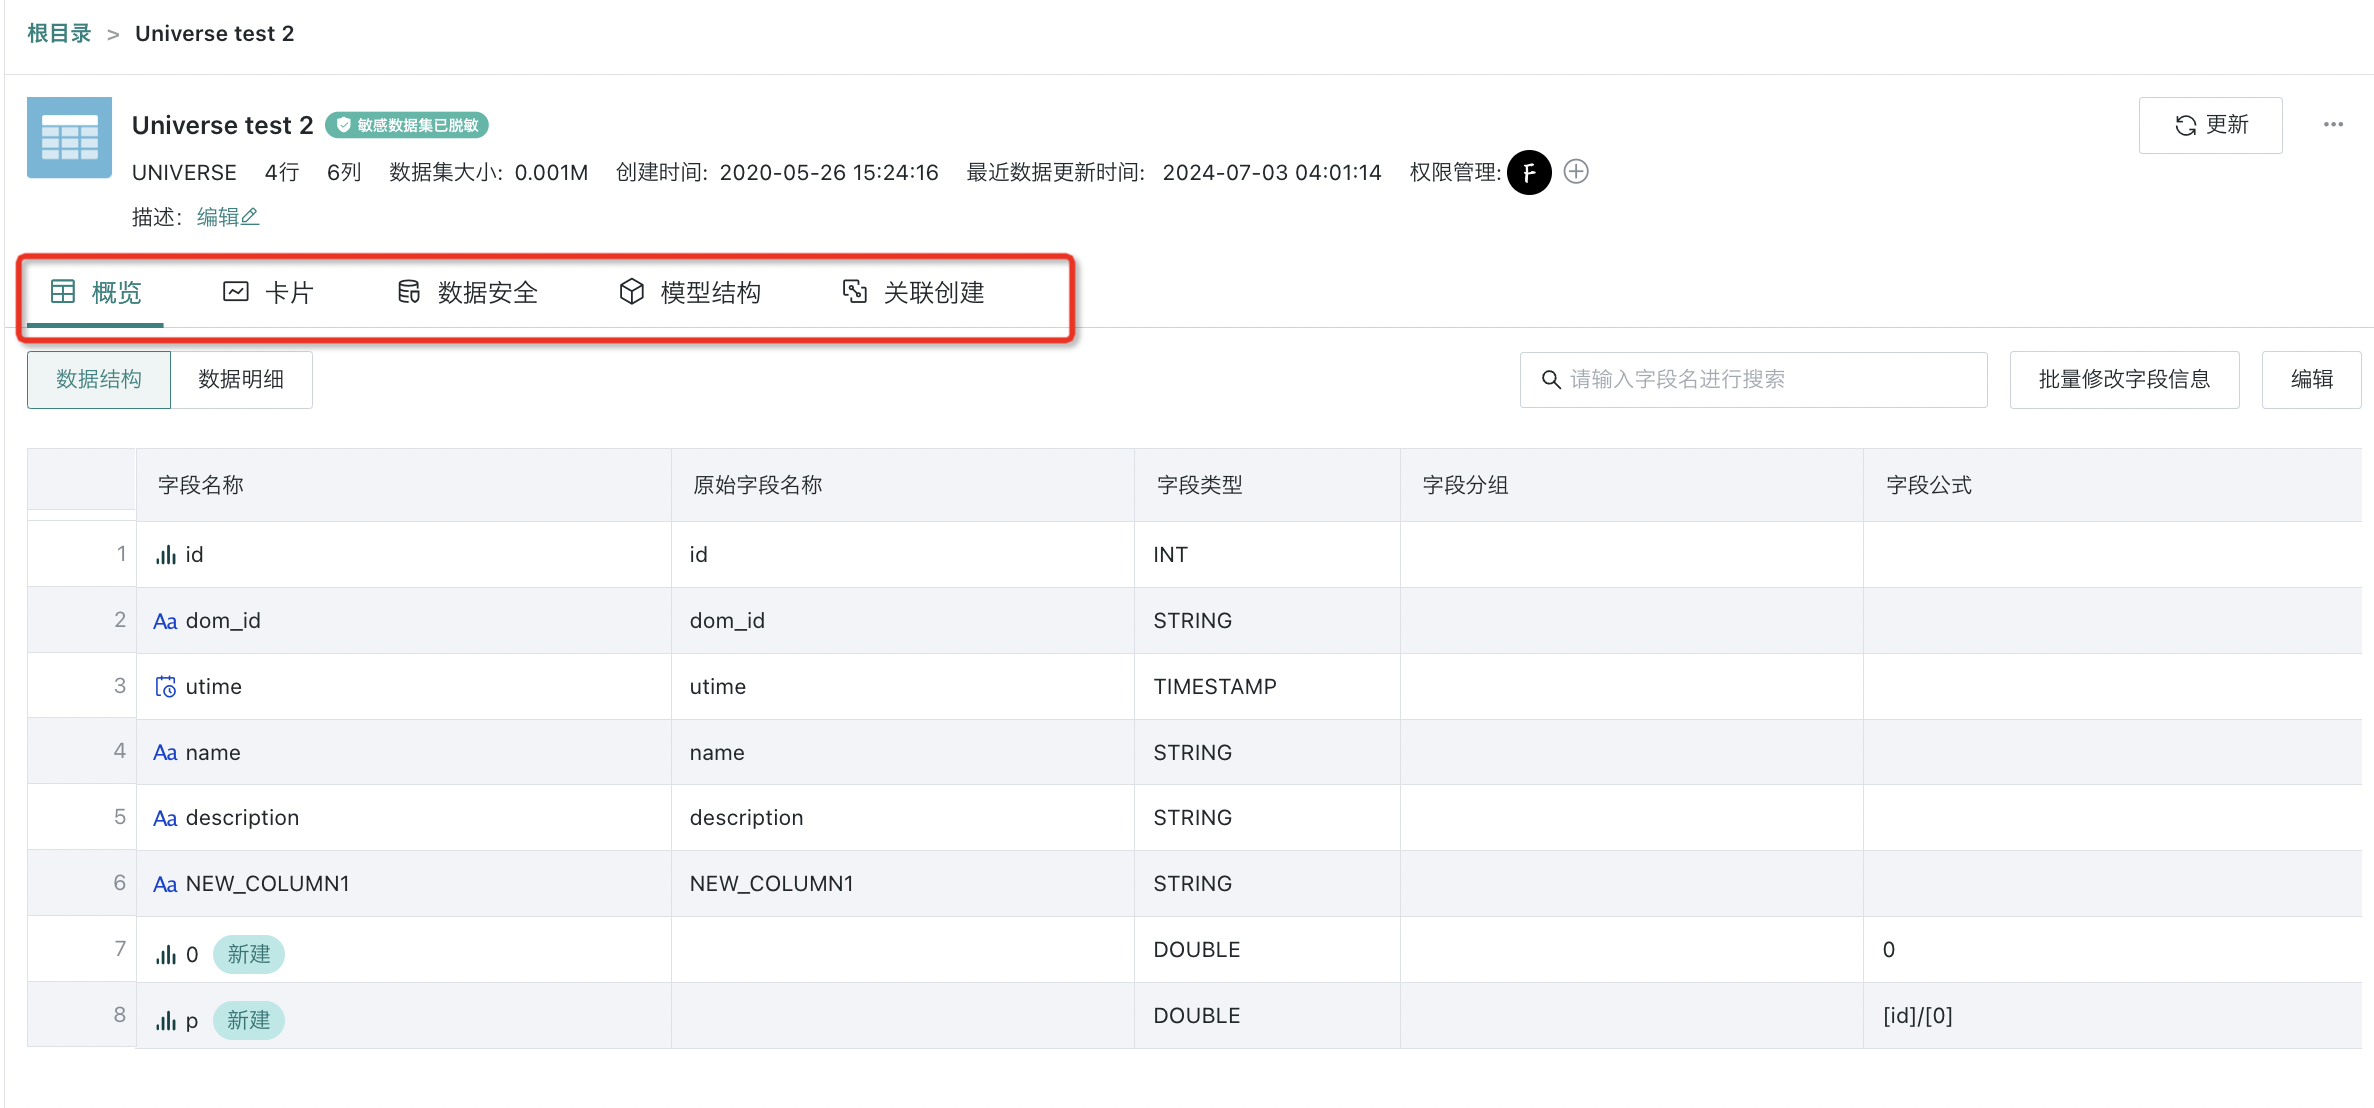This screenshot has height=1108, width=2374.
Task: Select the 数据明细 sub-tab
Action: pyautogui.click(x=241, y=379)
